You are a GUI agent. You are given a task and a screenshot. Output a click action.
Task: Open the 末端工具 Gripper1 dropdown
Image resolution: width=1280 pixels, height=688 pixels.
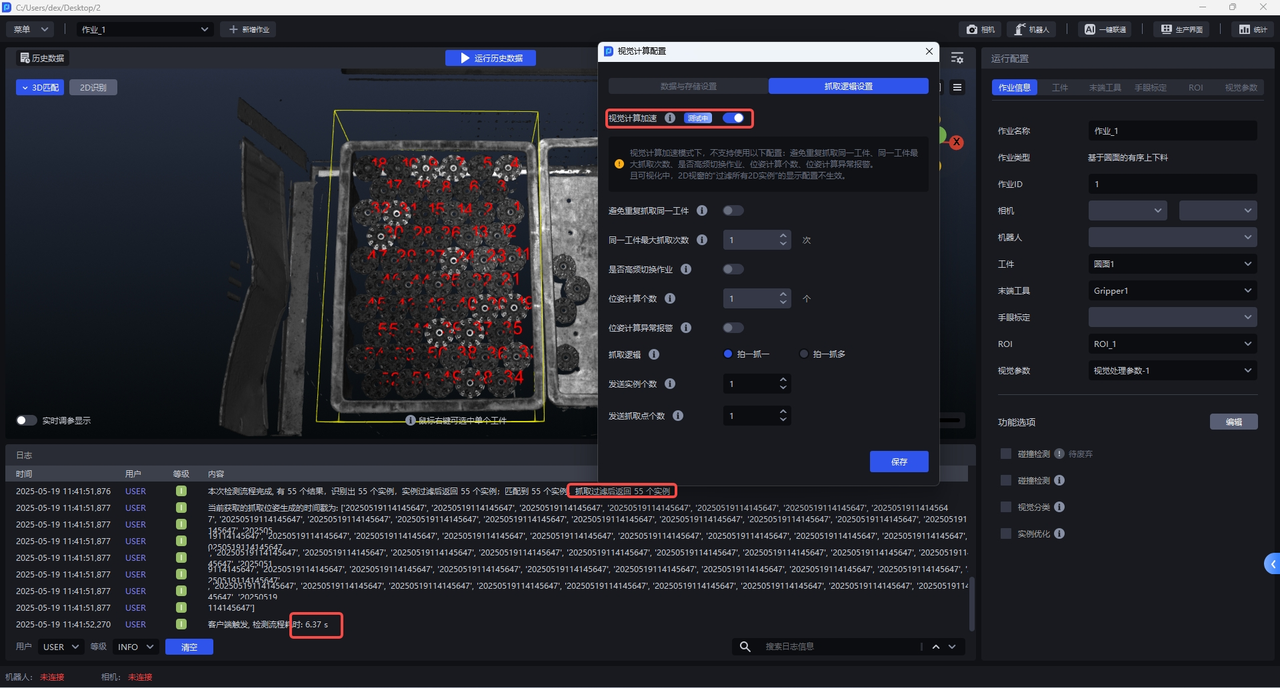(1172, 291)
